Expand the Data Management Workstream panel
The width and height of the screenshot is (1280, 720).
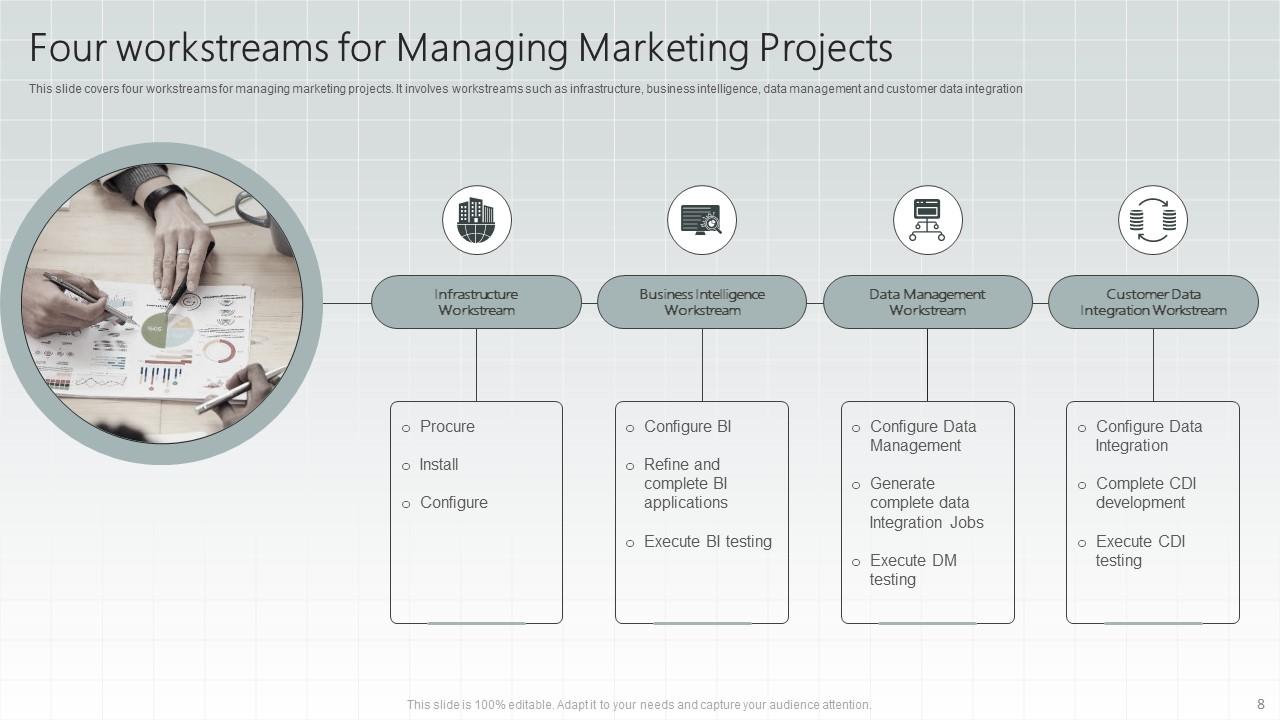click(928, 512)
